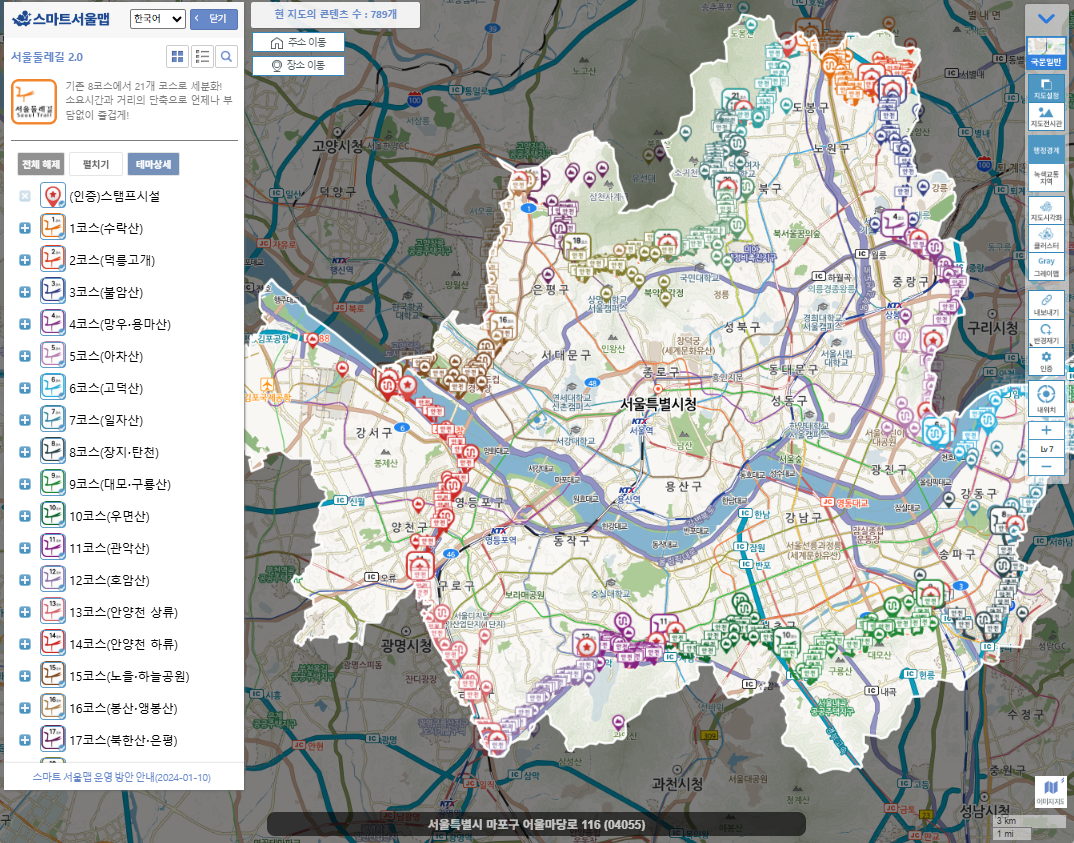Expand the 1코스(수락산) tree item
This screenshot has height=843, width=1074.
(x=25, y=228)
